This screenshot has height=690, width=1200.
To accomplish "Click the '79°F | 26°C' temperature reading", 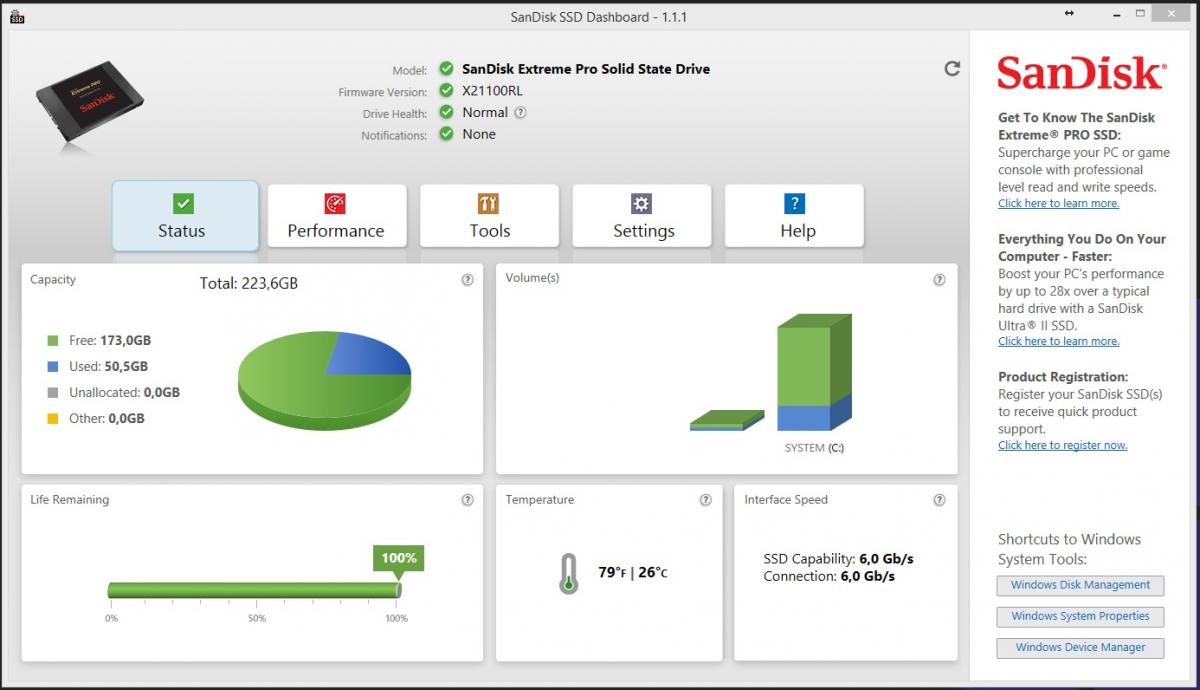I will (x=633, y=573).
